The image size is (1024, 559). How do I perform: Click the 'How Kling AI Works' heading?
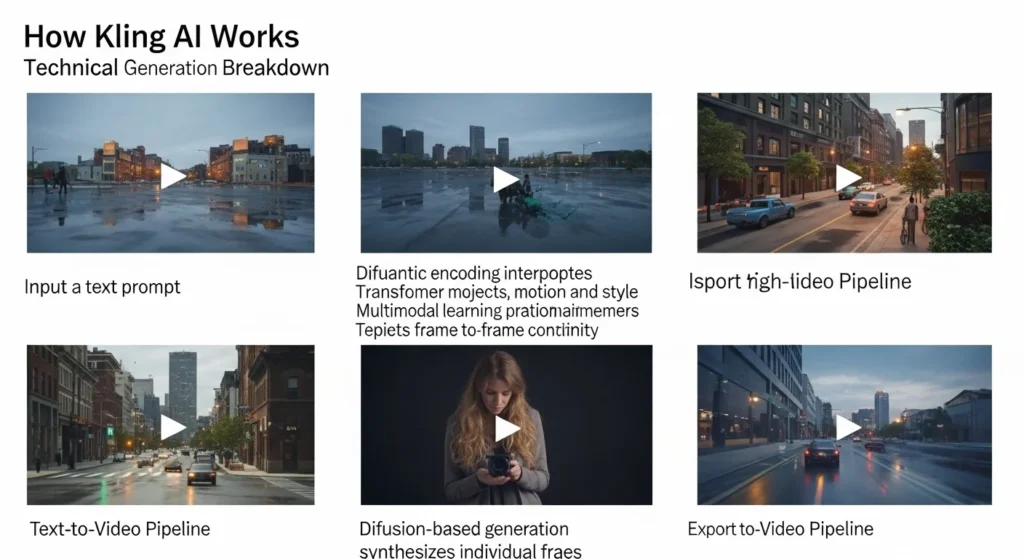tap(161, 37)
